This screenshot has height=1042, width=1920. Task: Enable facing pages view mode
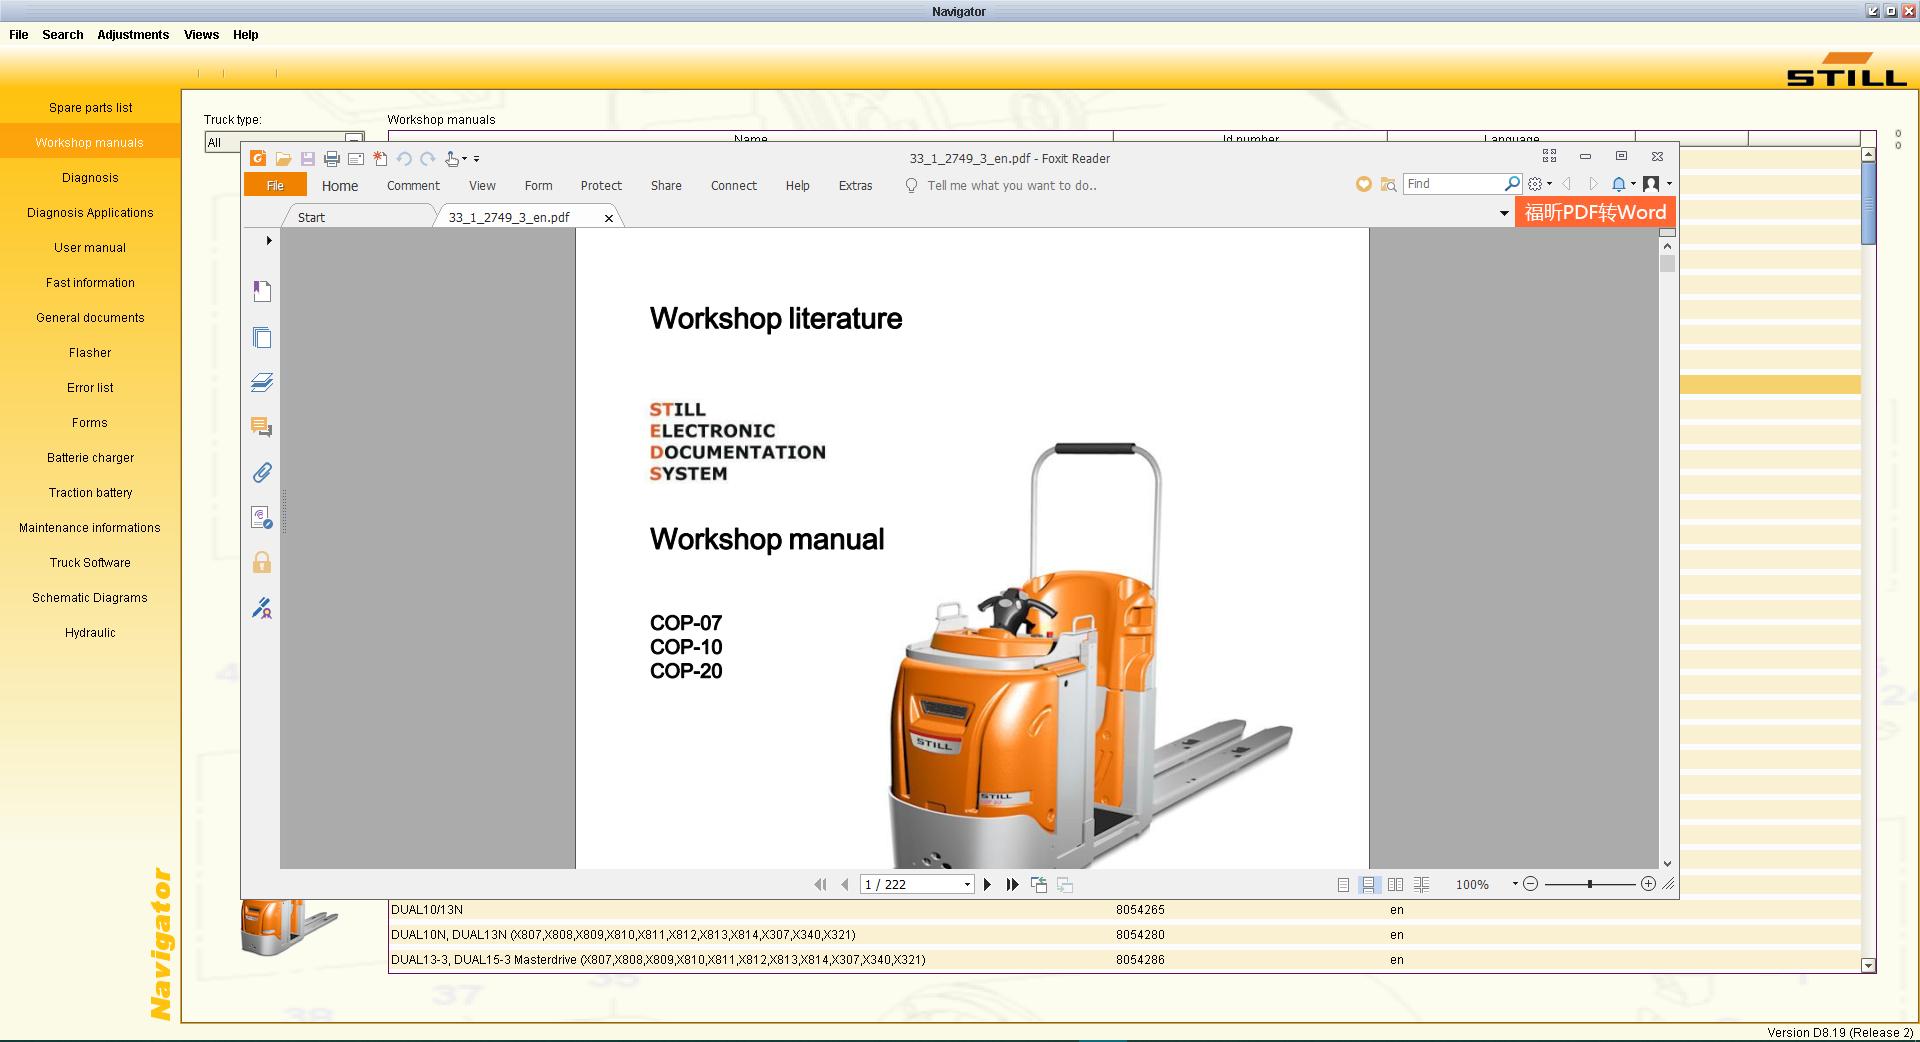1395,885
